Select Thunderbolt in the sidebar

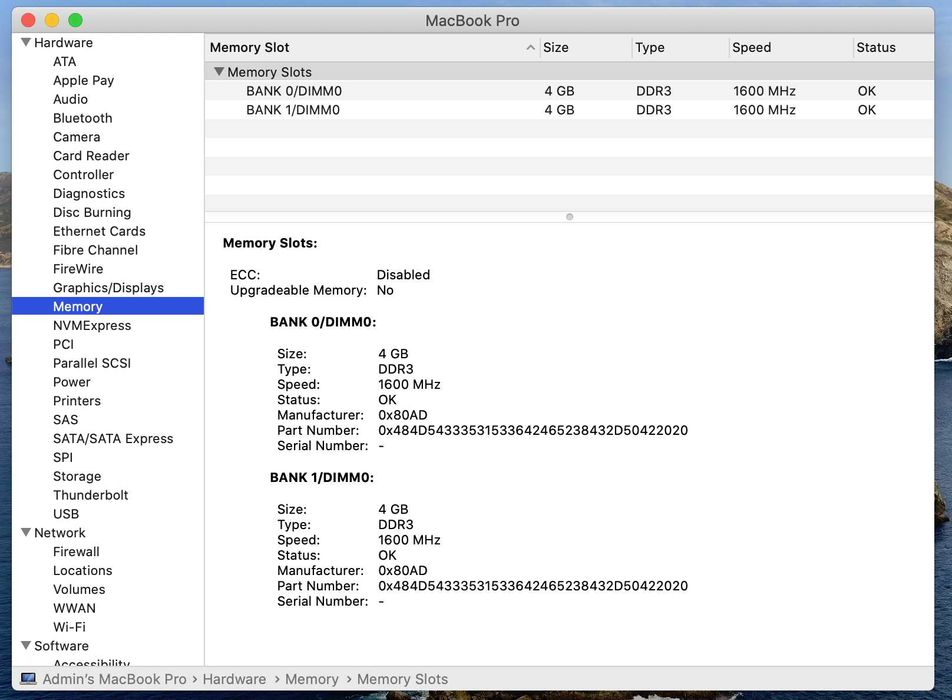coord(90,495)
